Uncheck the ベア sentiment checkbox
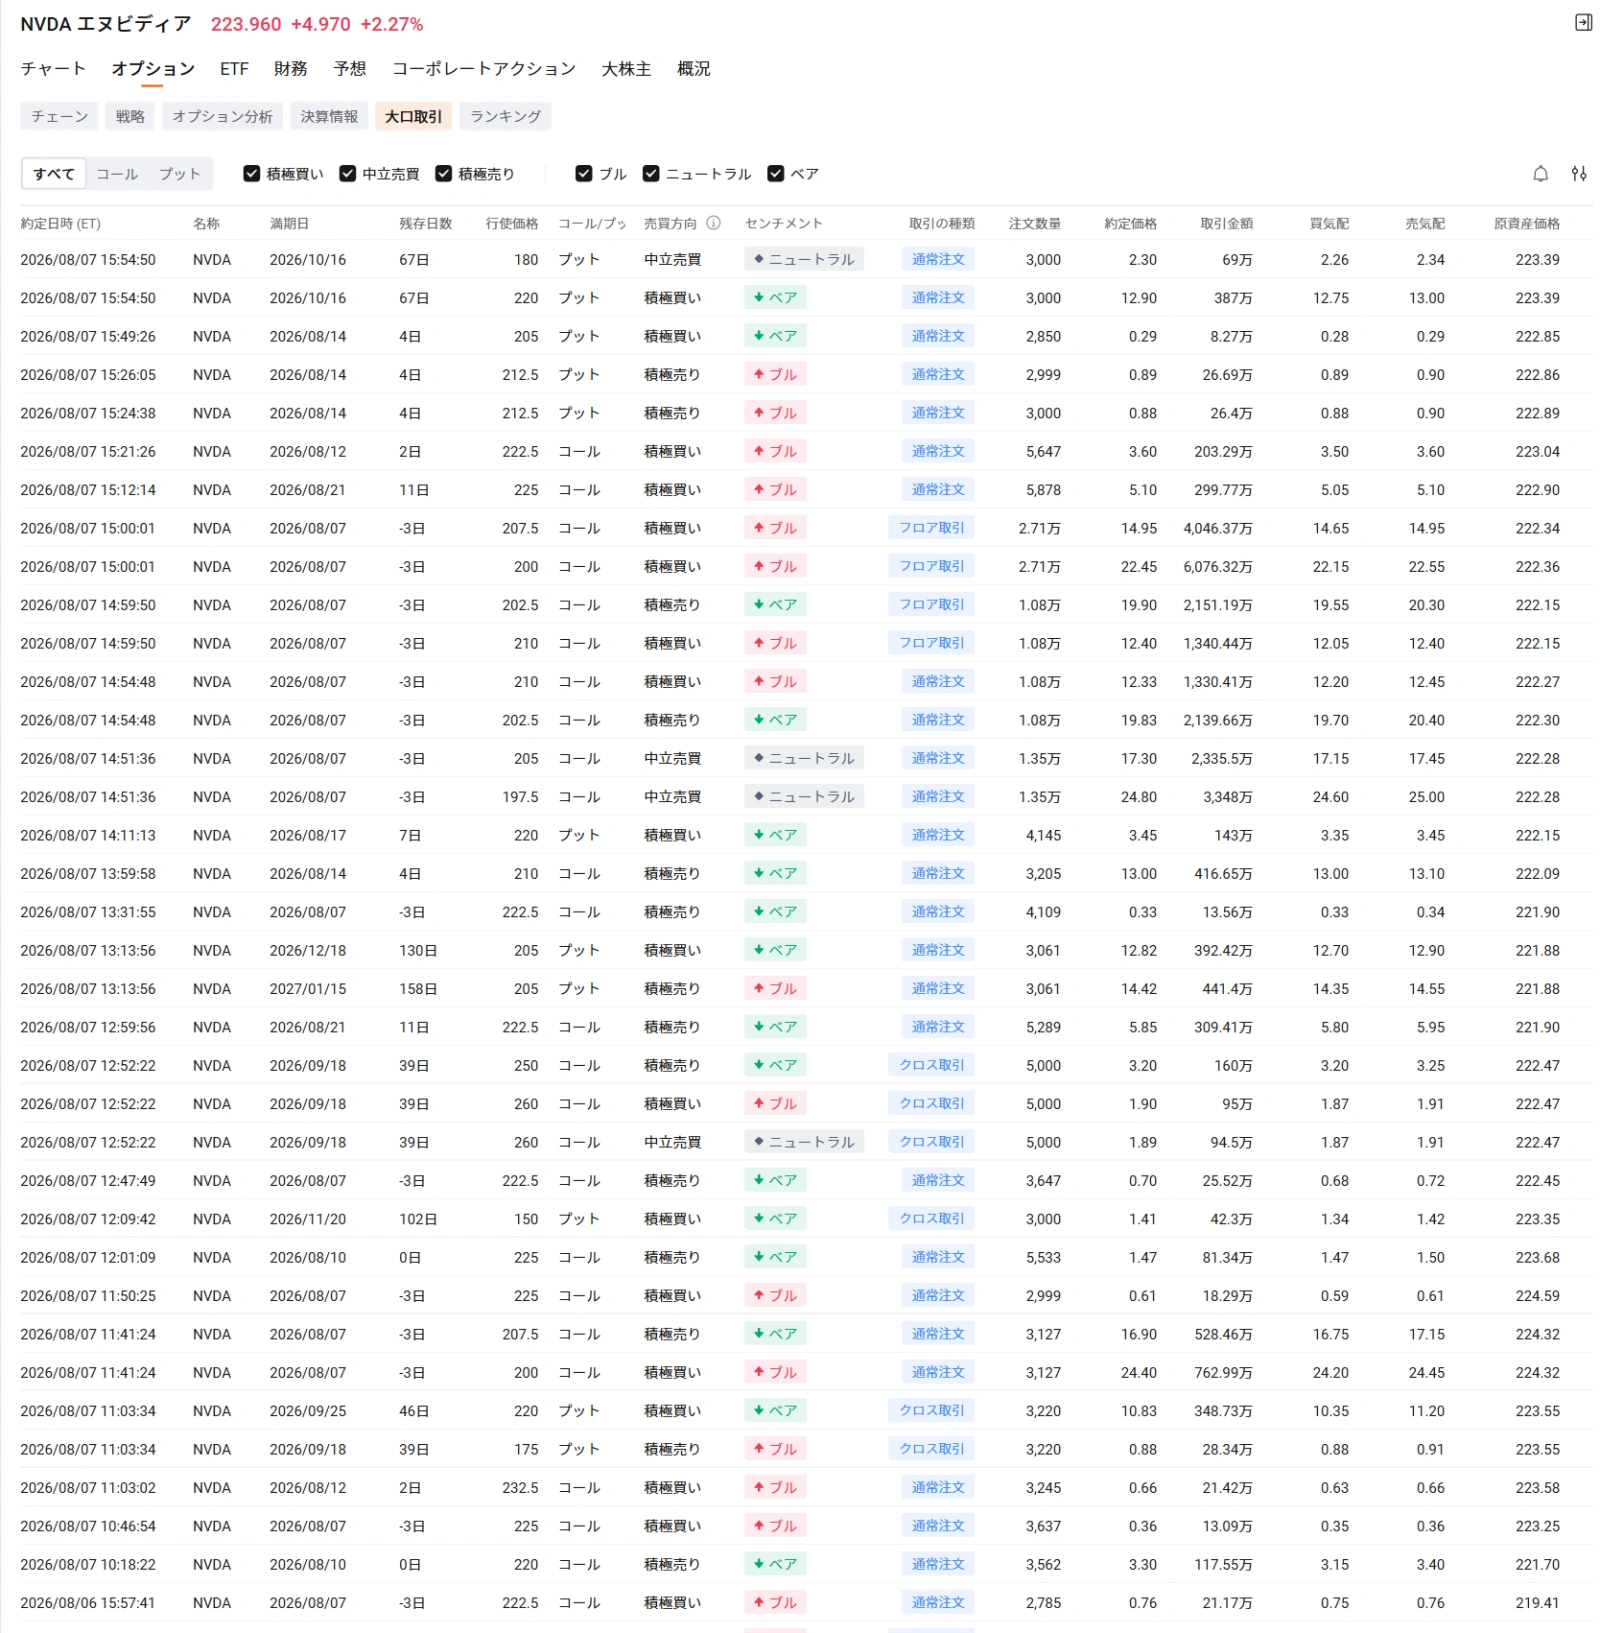This screenshot has height=1633, width=1600. (775, 174)
